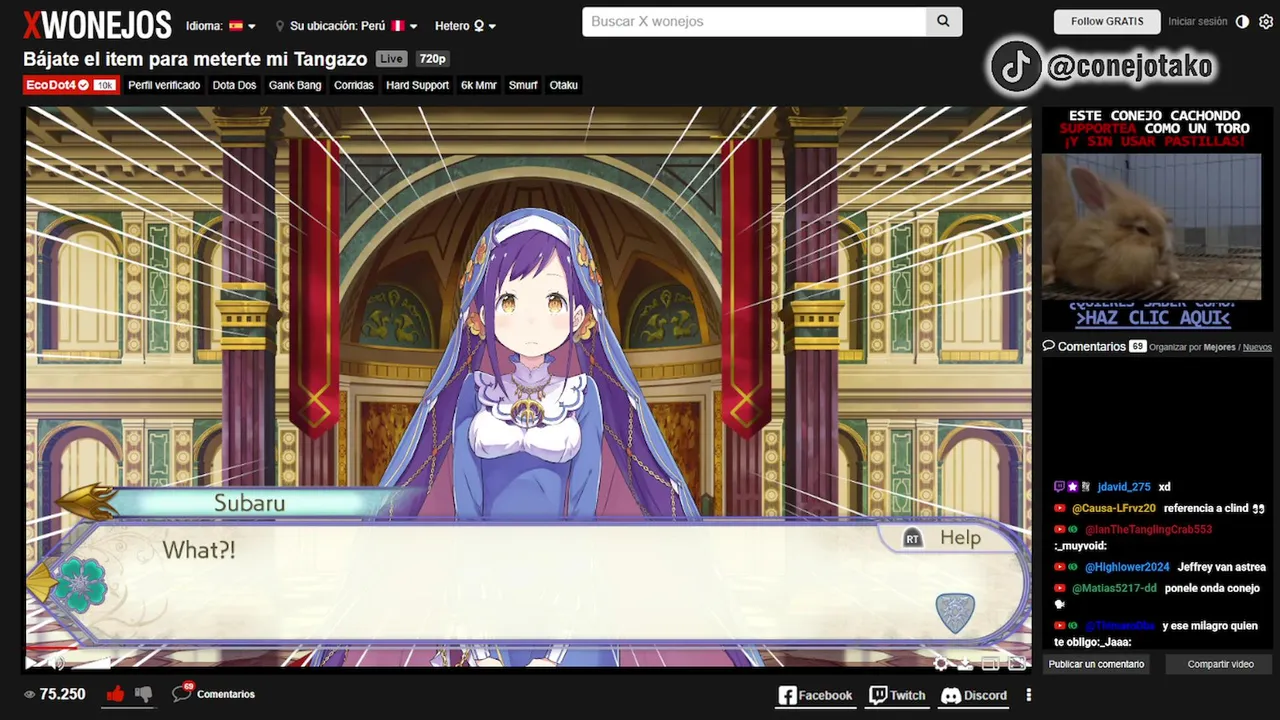Click the volume speaker icon on the player
1280x720 pixels.
pyautogui.click(x=57, y=662)
